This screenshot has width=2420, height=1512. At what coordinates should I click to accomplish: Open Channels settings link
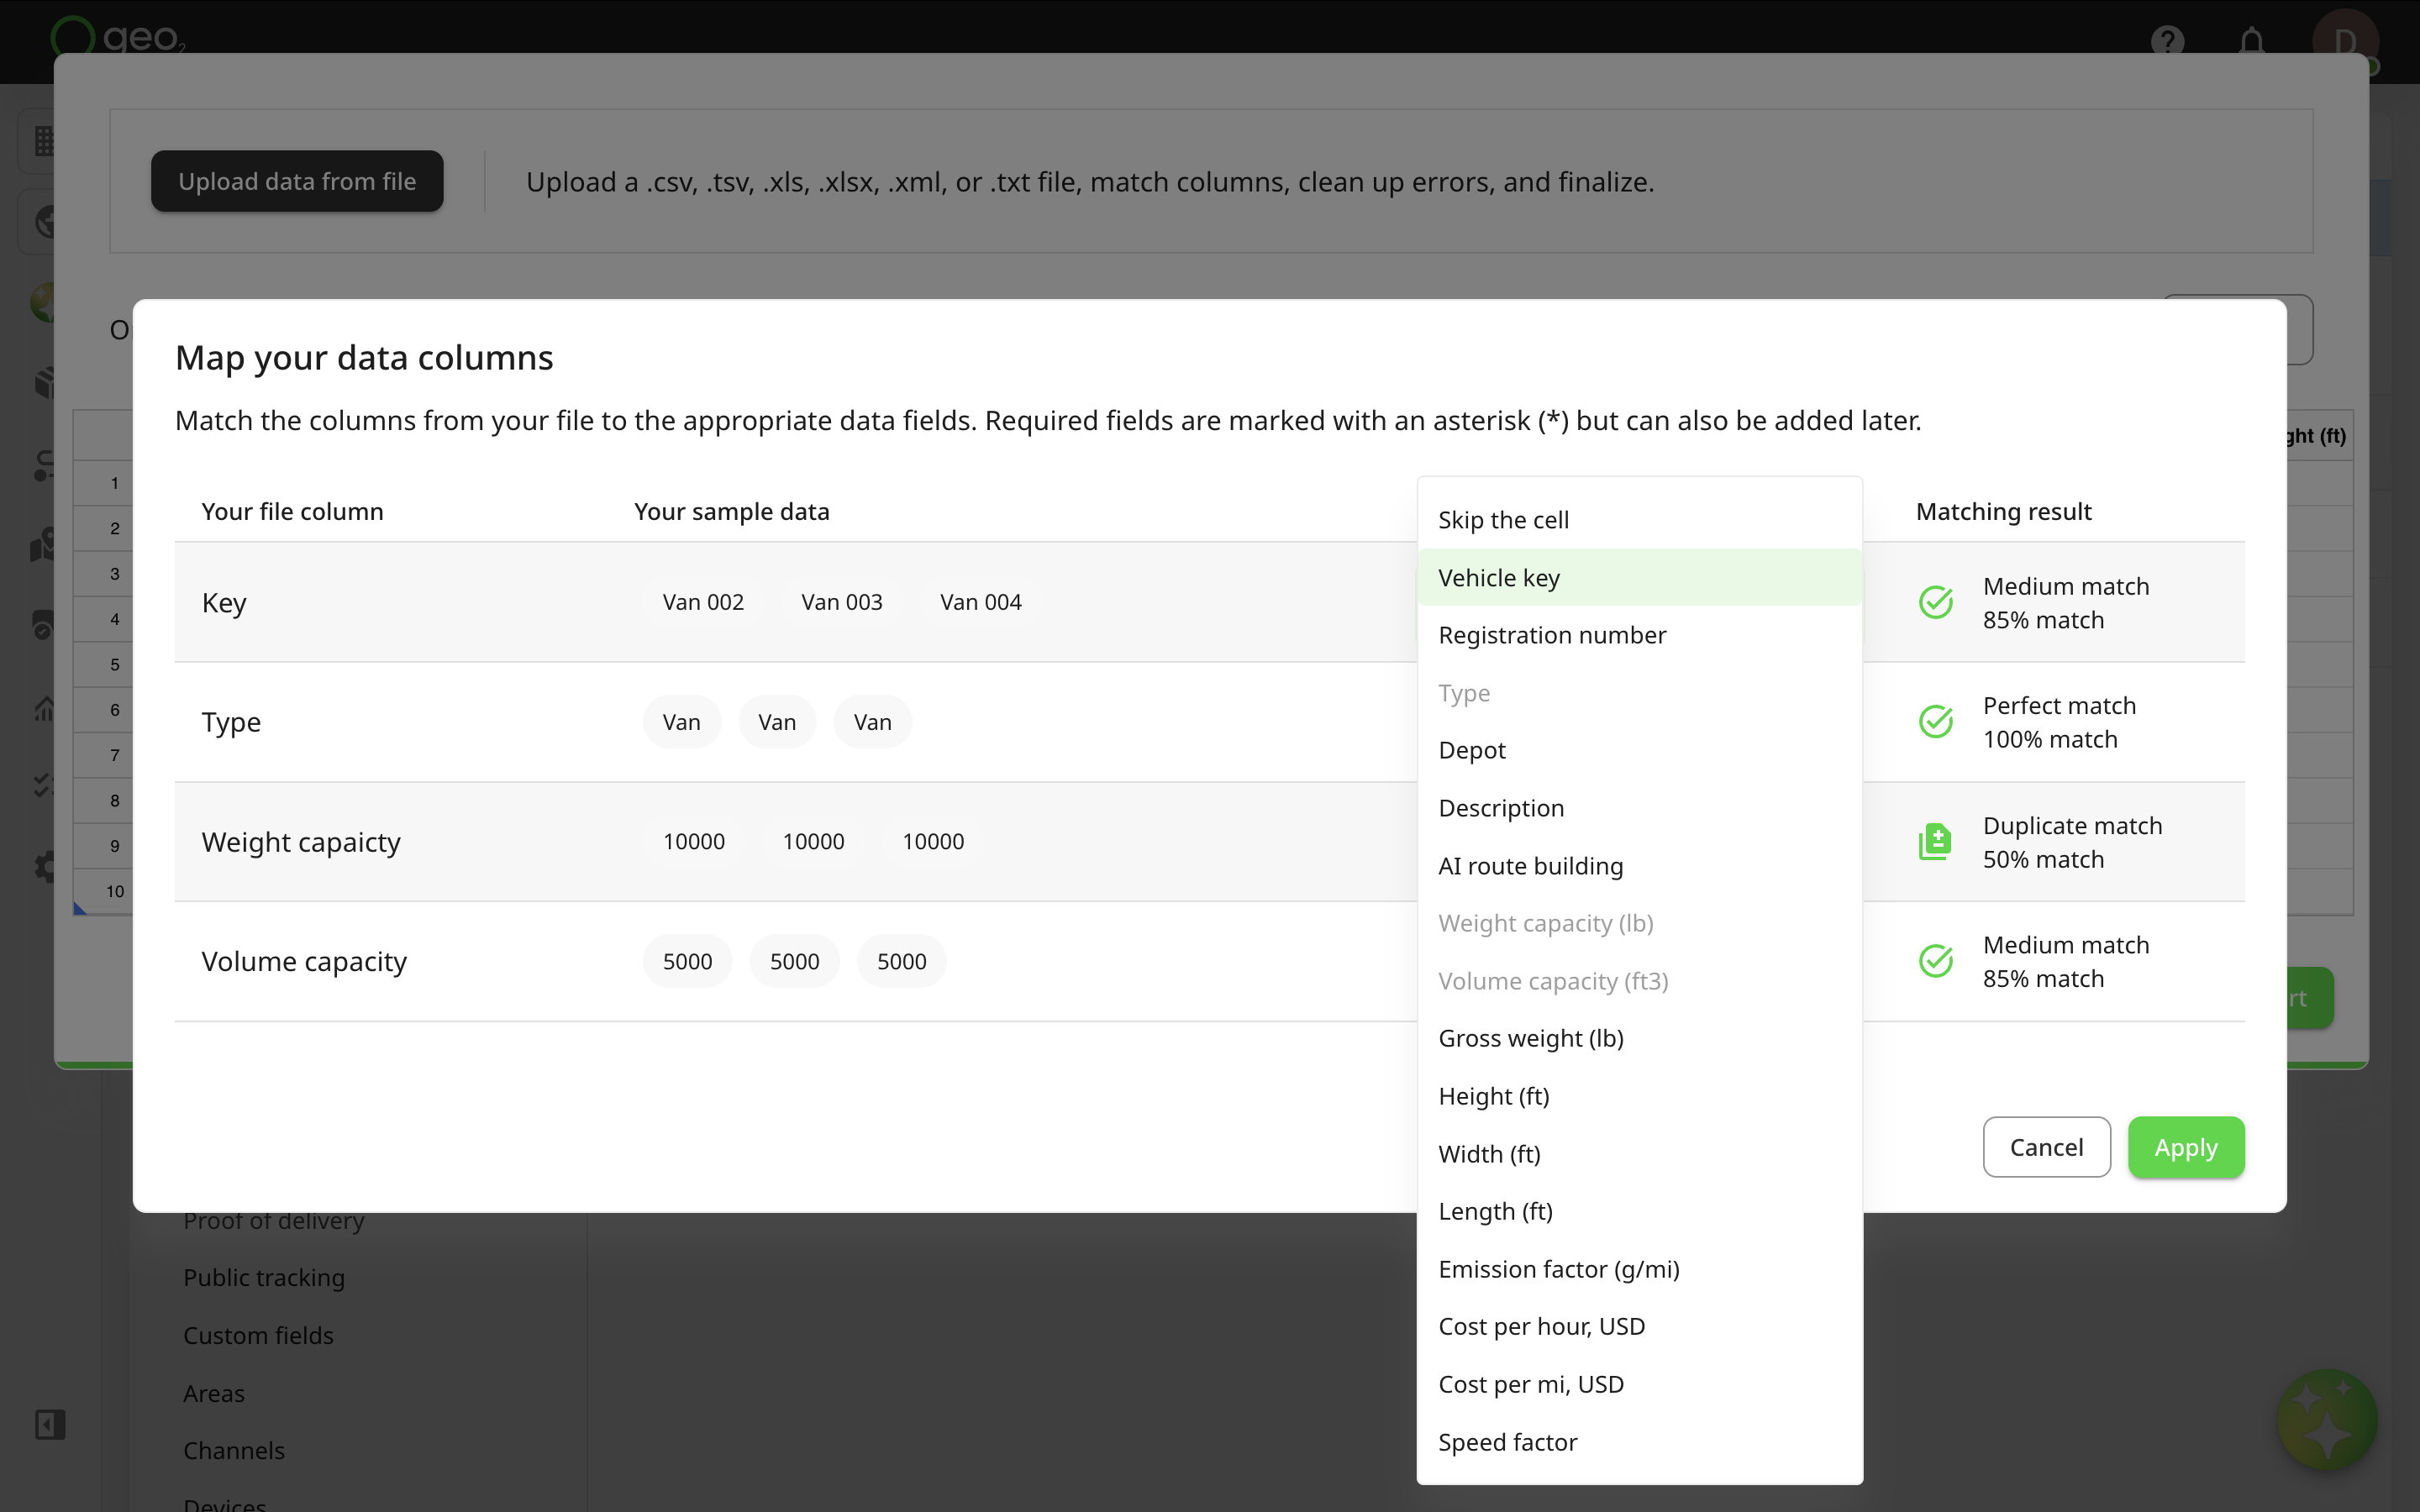(x=234, y=1450)
